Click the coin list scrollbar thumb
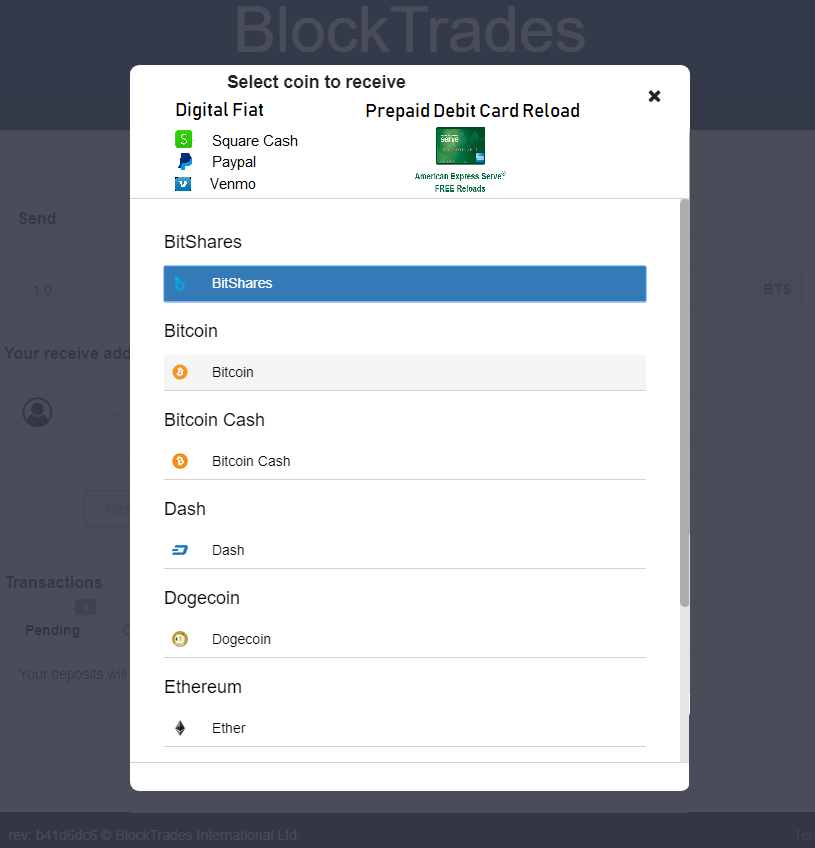The image size is (815, 848). coord(684,403)
